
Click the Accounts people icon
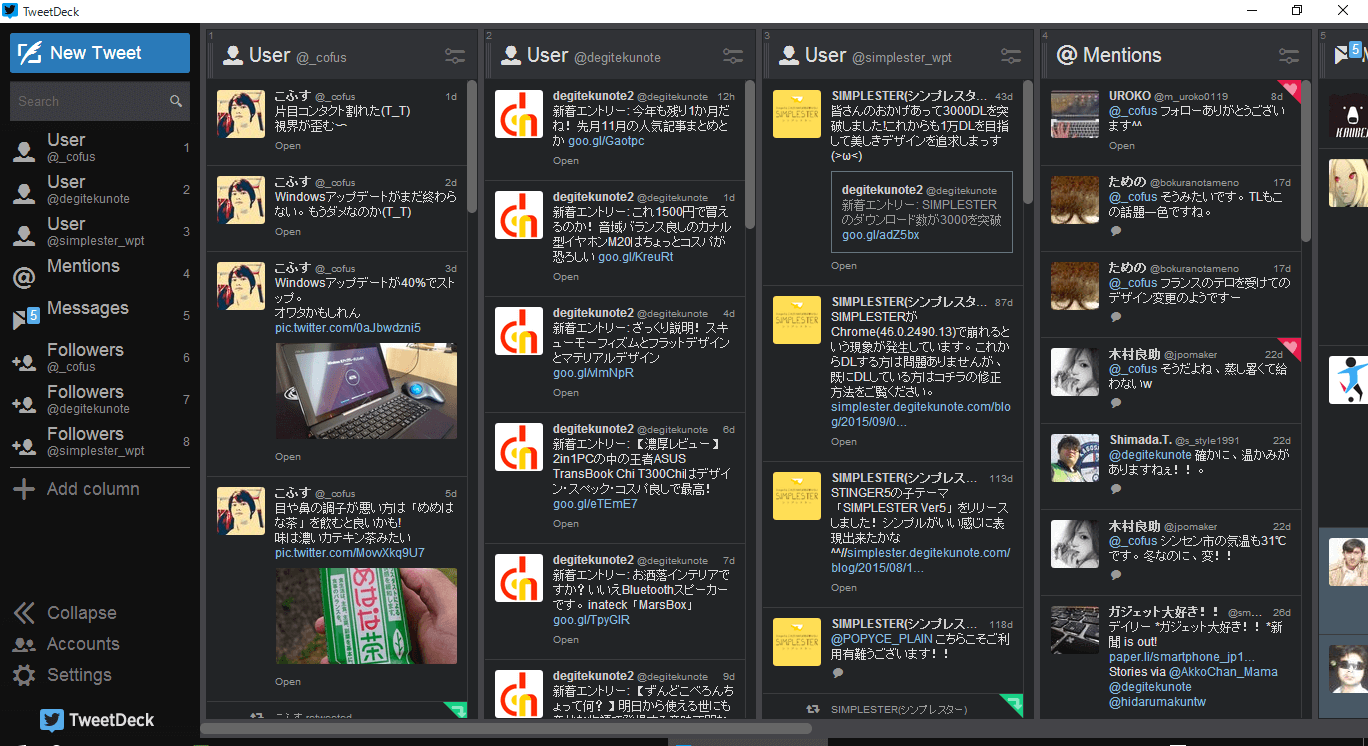pos(24,645)
